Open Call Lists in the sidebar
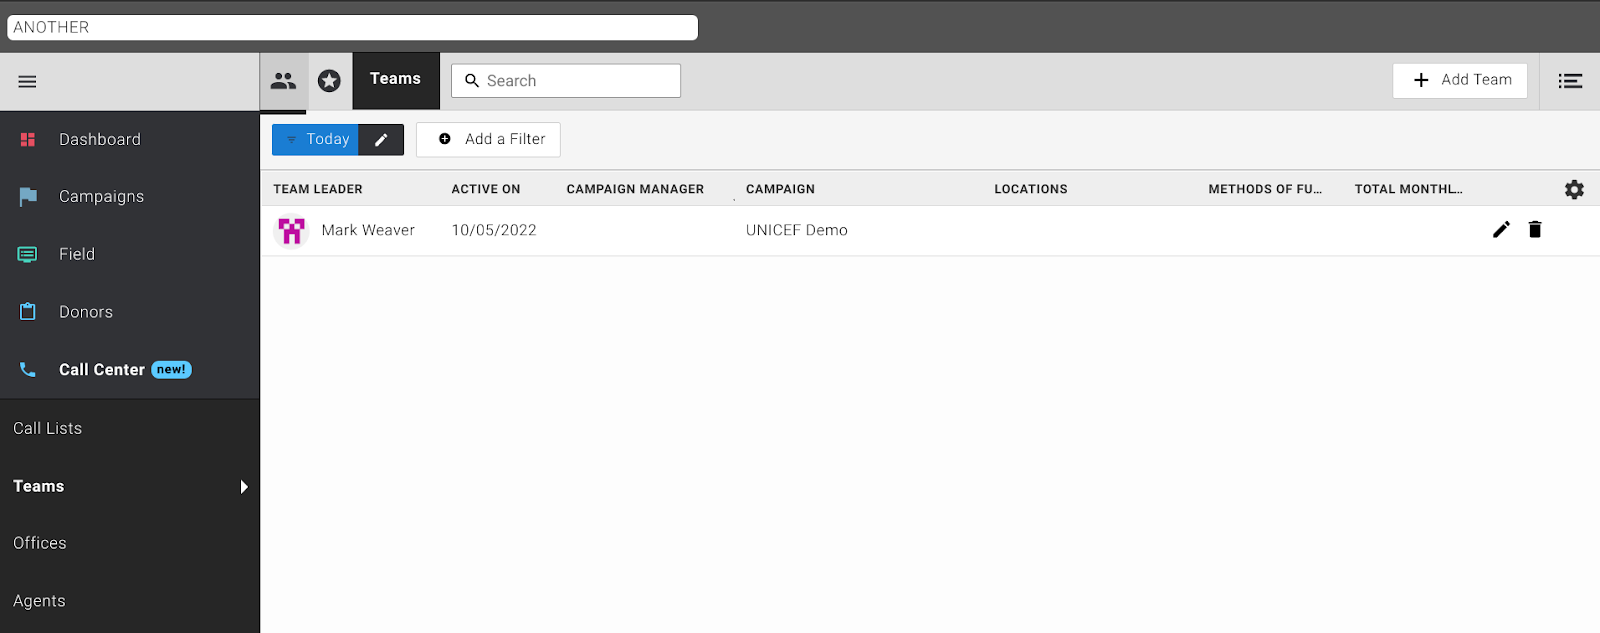1600x633 pixels. (x=48, y=429)
